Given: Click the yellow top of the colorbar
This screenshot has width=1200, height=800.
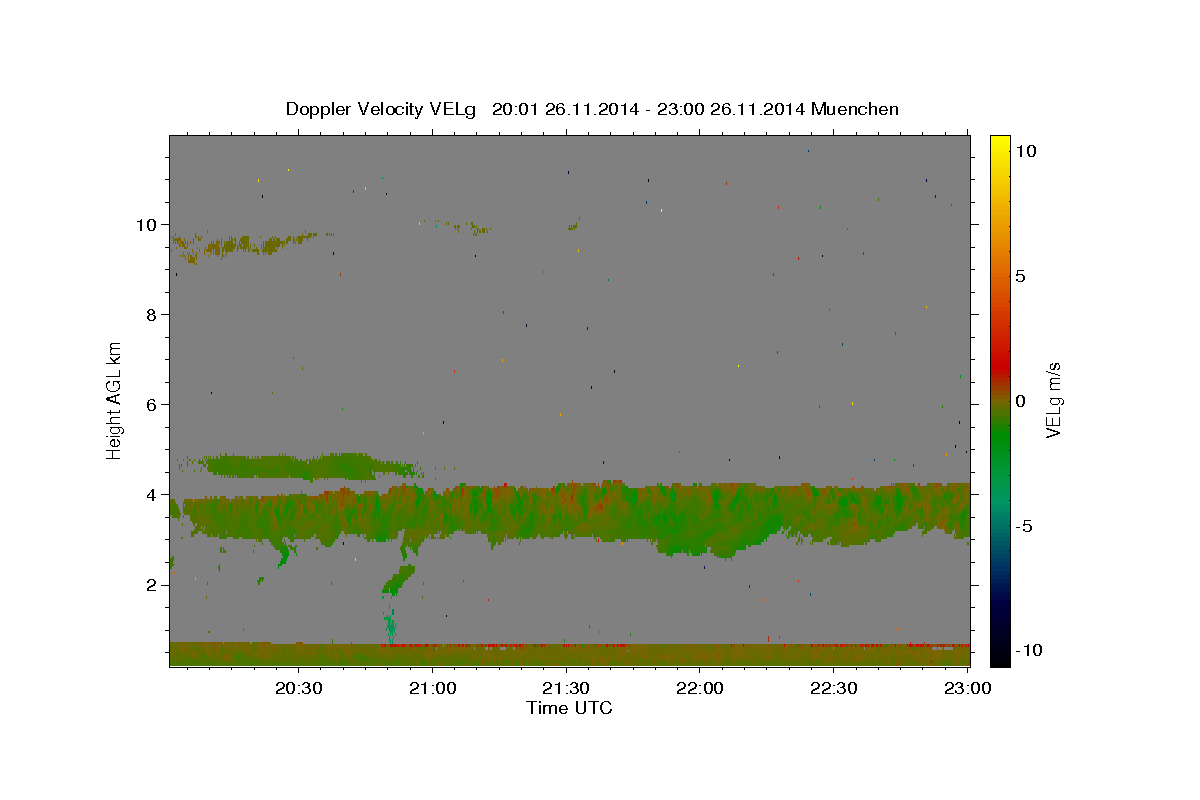Looking at the screenshot, I should pyautogui.click(x=1000, y=145).
